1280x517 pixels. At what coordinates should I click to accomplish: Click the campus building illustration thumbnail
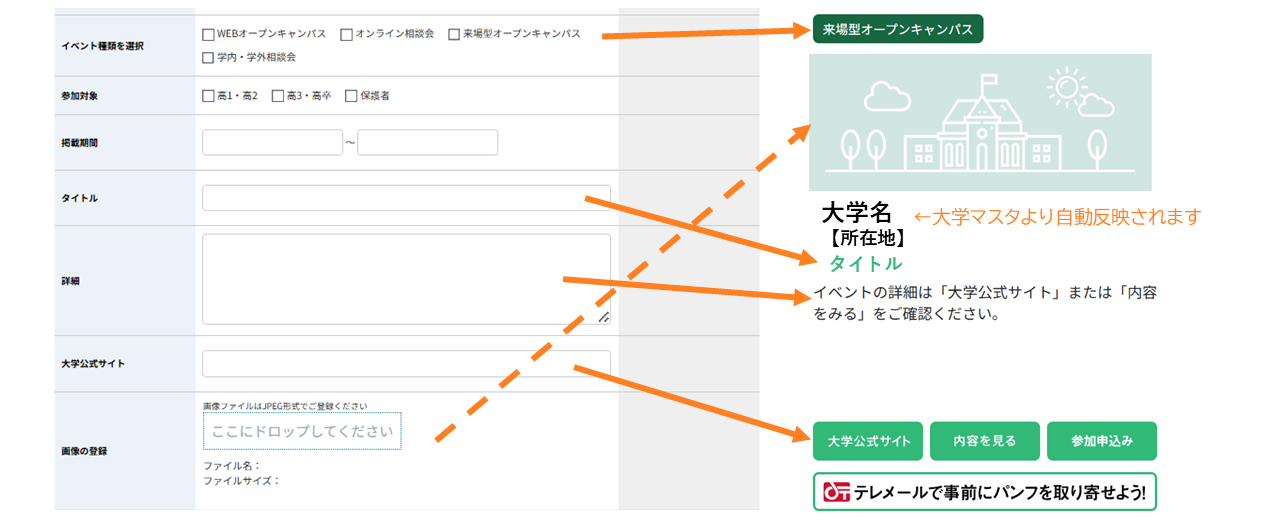[980, 122]
